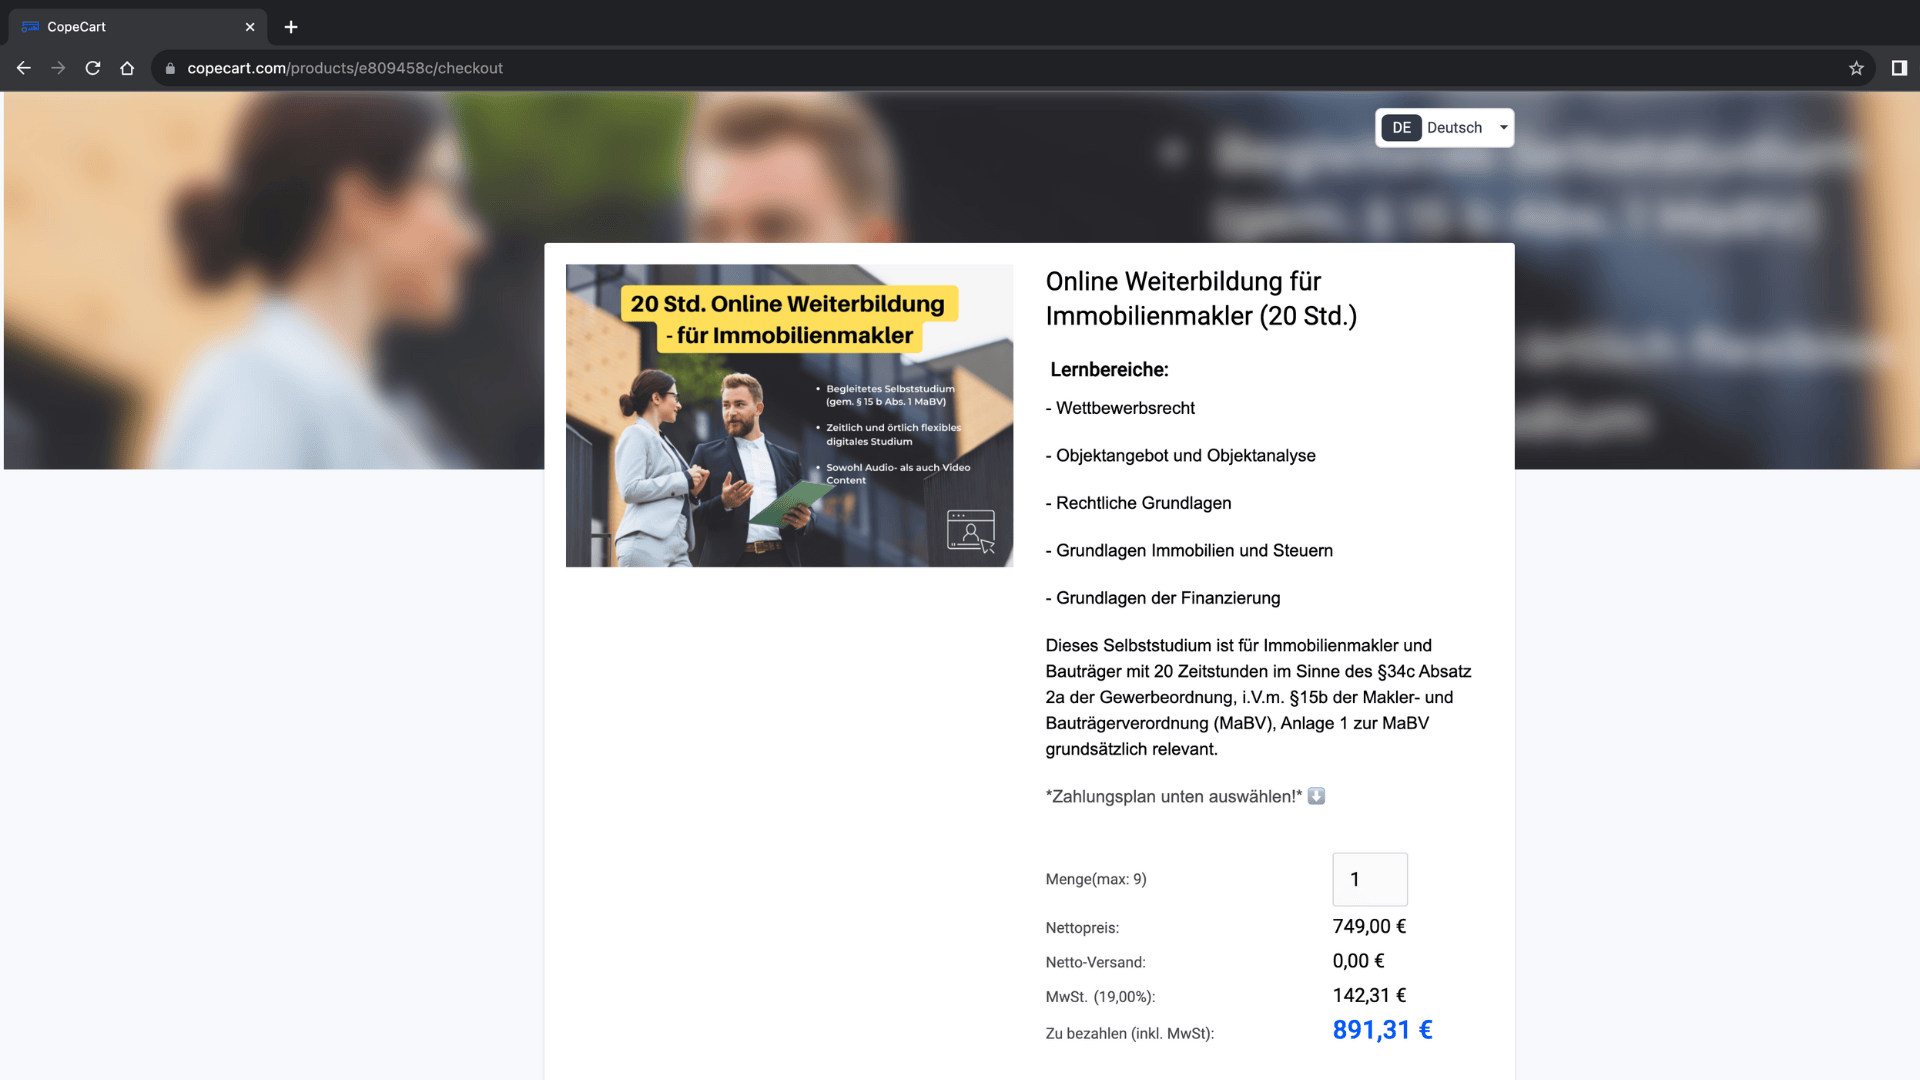Image resolution: width=1920 pixels, height=1080 pixels.
Task: Click the browser forward arrow
Action: coord(58,68)
